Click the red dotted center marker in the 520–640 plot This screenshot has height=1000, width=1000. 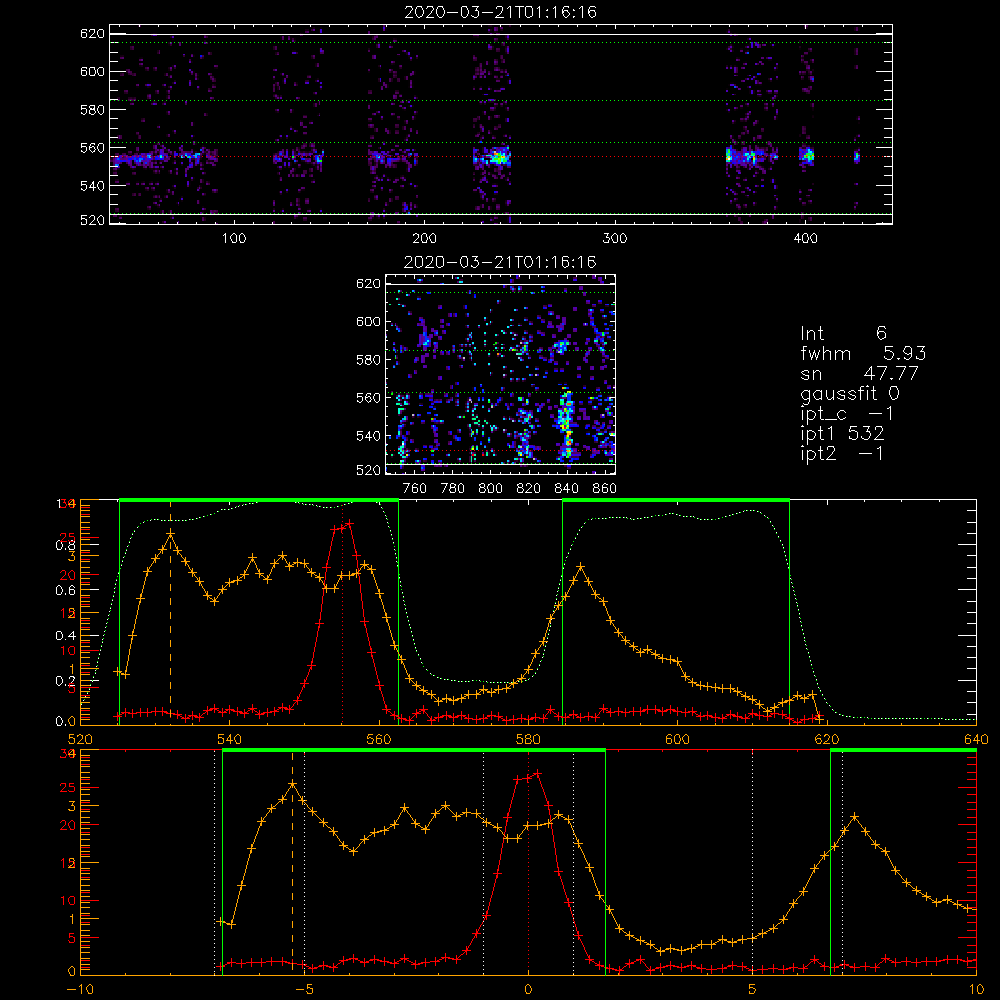(342, 612)
